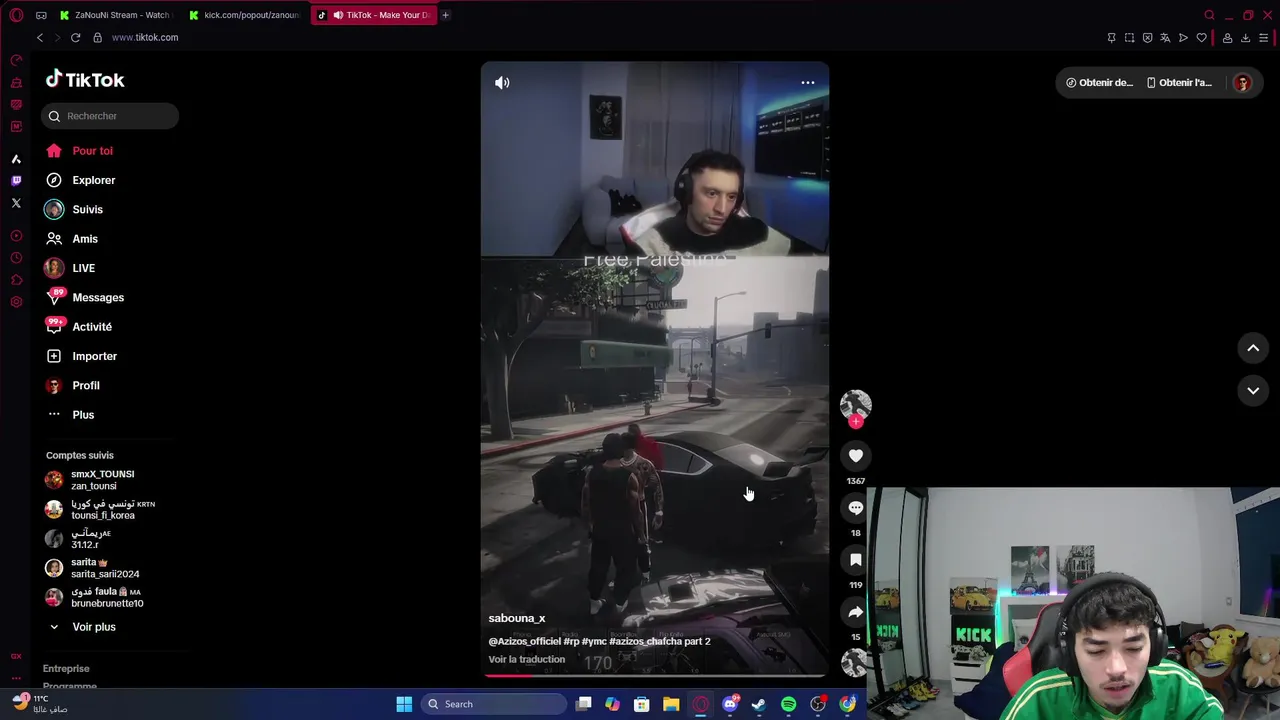The image size is (1280, 720).
Task: Open Opera easy setup sliders icon
Action: [x=1264, y=38]
